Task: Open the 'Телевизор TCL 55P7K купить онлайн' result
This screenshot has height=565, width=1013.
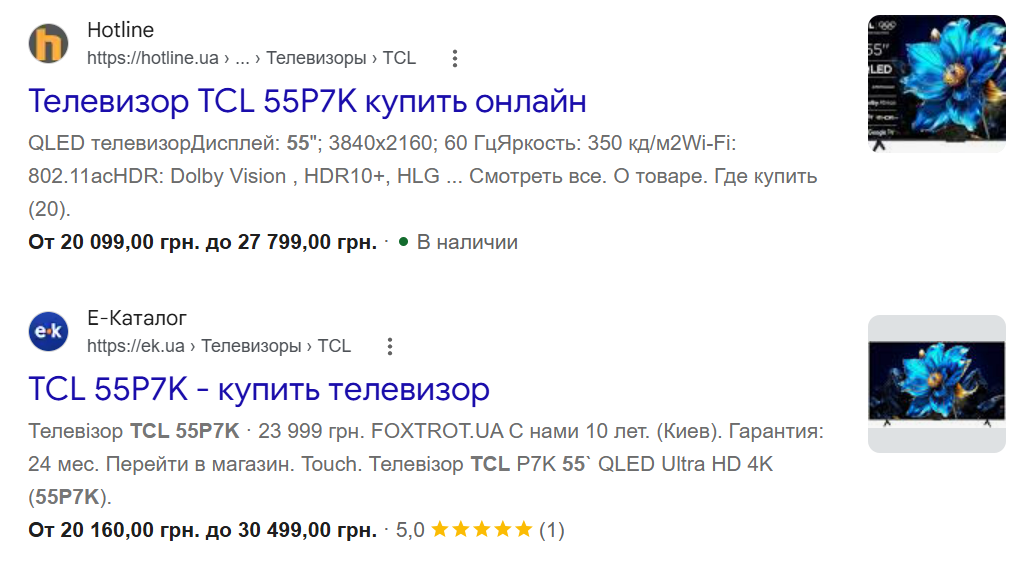Action: pos(308,101)
